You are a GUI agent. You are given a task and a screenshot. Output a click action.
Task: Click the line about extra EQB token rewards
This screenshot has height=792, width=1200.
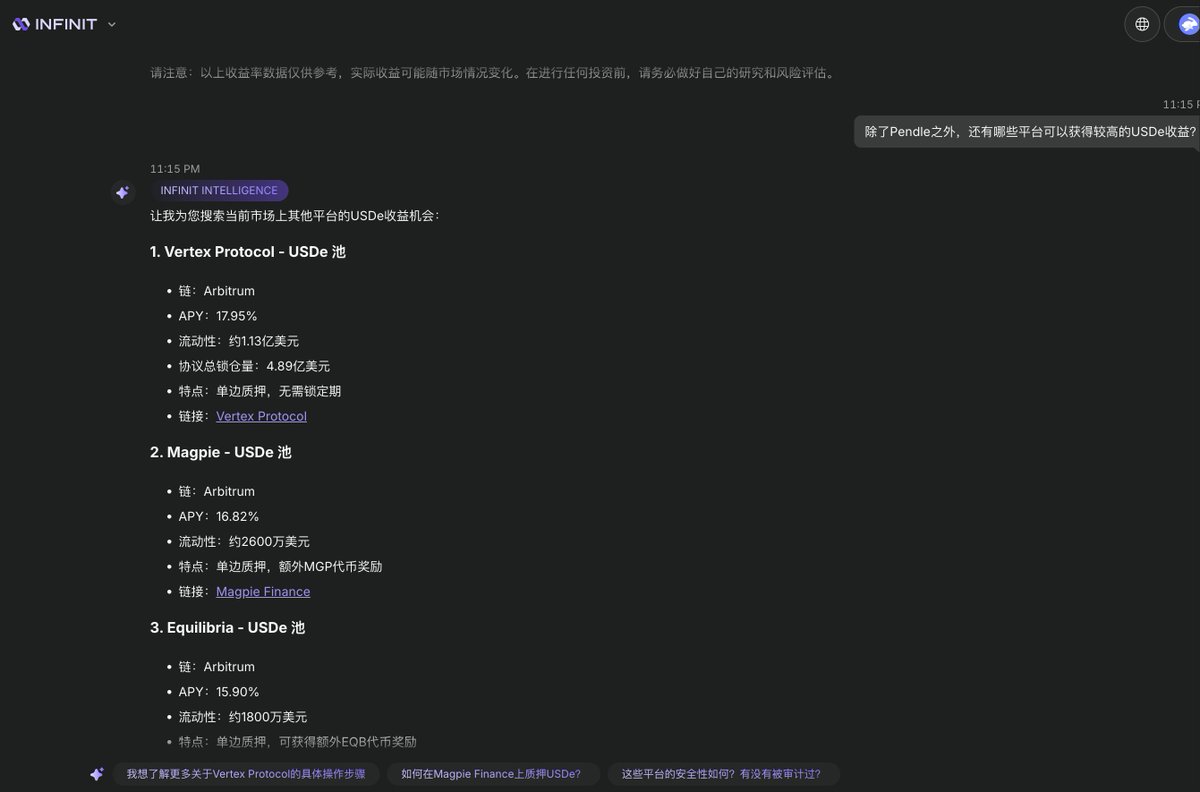coord(297,742)
